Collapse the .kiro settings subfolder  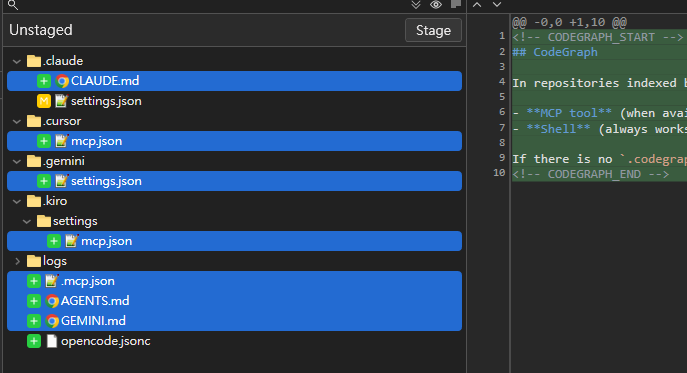point(27,221)
